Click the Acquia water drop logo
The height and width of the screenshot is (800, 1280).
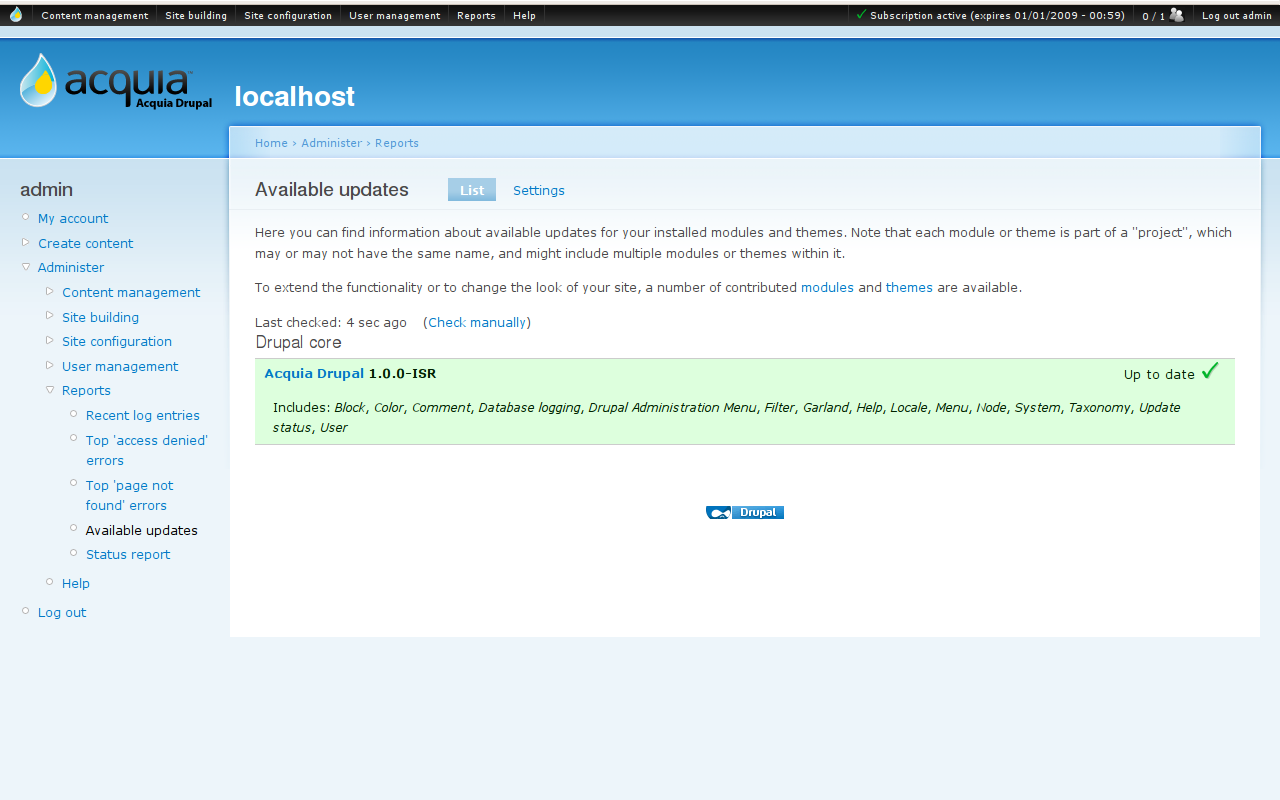[36, 78]
